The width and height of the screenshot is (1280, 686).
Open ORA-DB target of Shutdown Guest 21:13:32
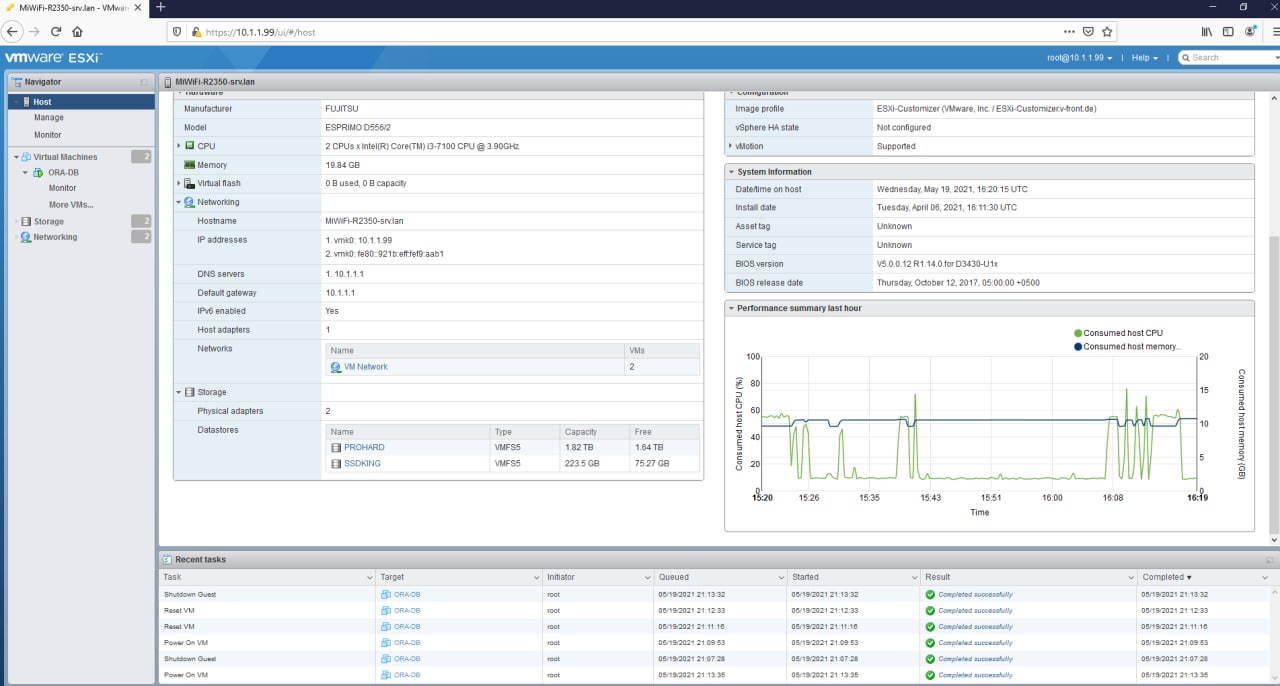click(407, 594)
